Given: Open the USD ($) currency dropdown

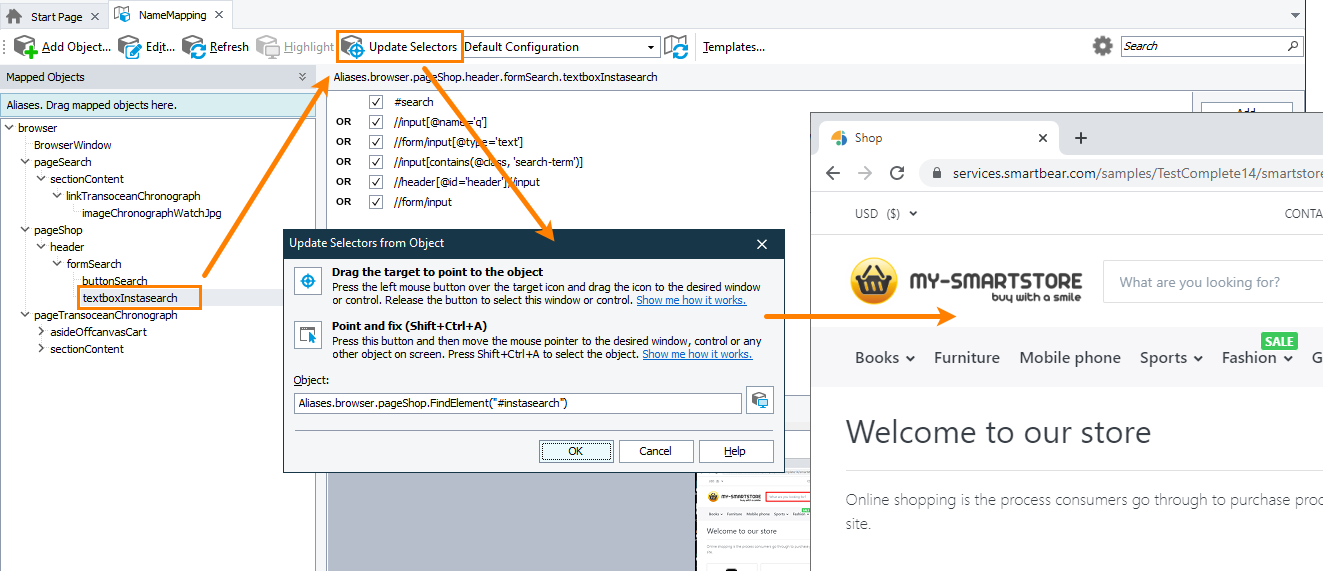Looking at the screenshot, I should pos(886,213).
